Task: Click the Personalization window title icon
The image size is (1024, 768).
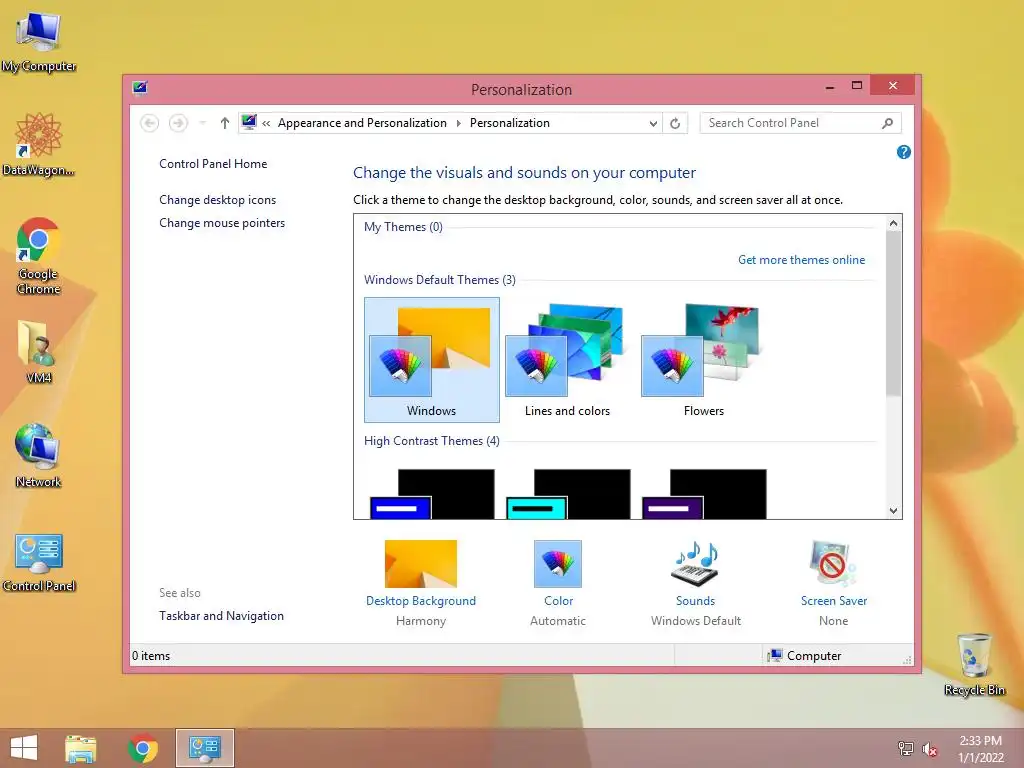Action: (140, 88)
